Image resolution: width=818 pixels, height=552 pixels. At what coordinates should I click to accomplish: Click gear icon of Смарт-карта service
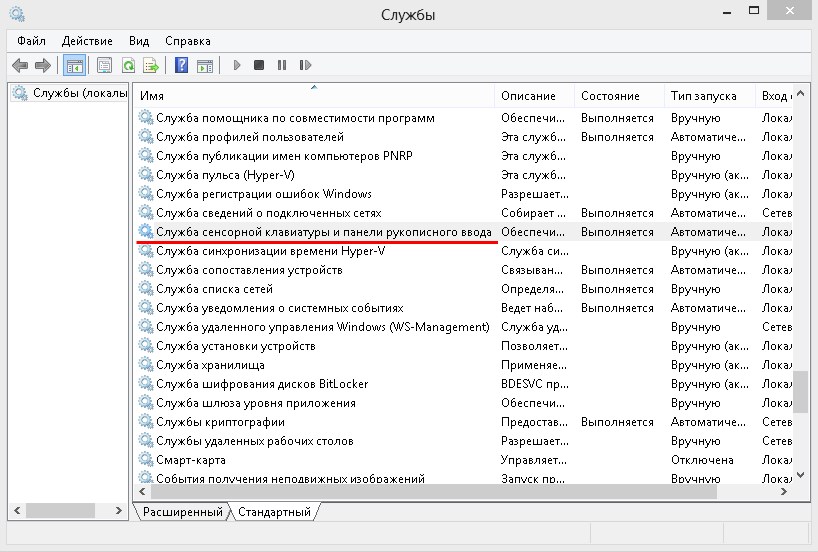[146, 459]
